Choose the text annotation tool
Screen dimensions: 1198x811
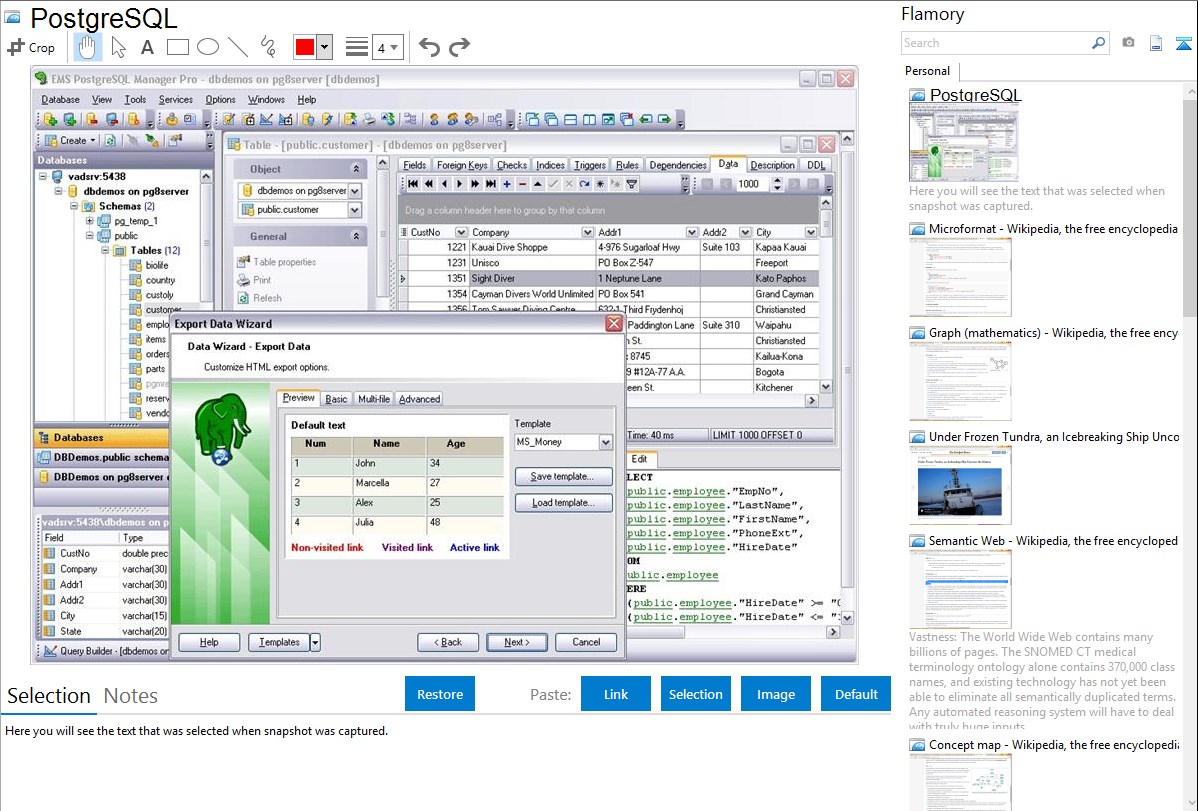147,47
